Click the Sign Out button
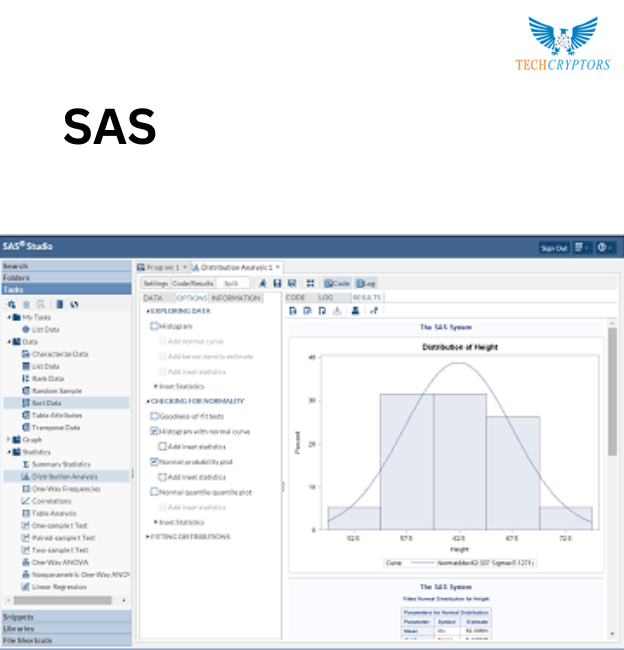The height and width of the screenshot is (650, 624). [x=554, y=248]
